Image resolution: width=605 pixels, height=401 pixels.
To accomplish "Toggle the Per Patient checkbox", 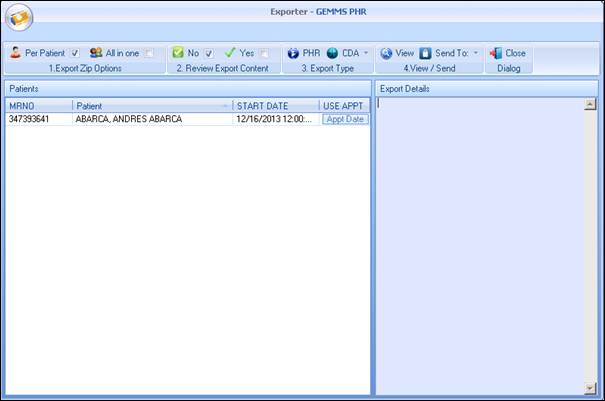I will pos(75,53).
